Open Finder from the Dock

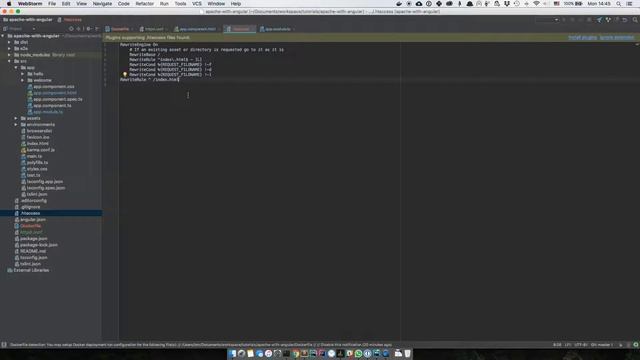click(232, 353)
